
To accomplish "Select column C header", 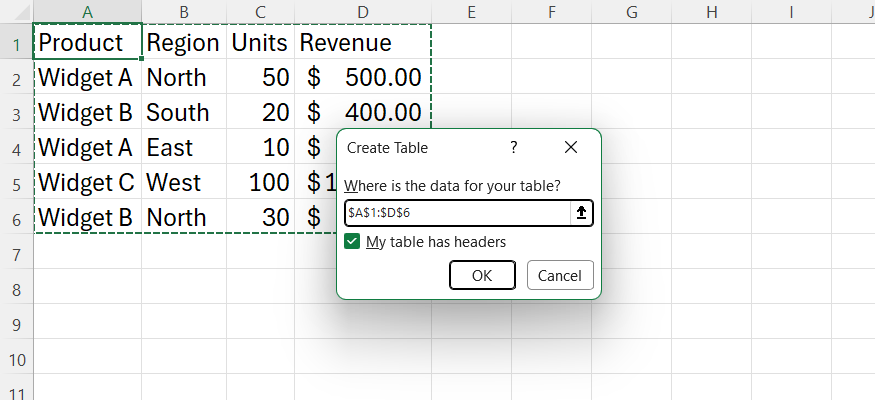I will point(261,12).
